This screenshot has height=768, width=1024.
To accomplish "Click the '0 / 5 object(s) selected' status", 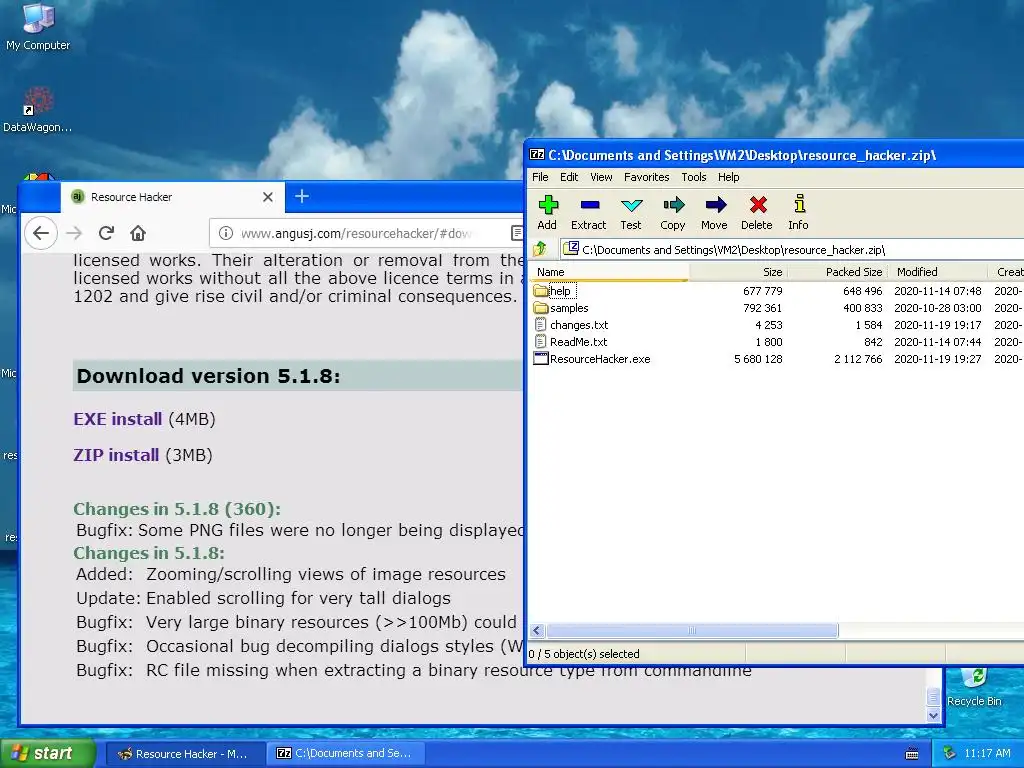I will pos(584,654).
